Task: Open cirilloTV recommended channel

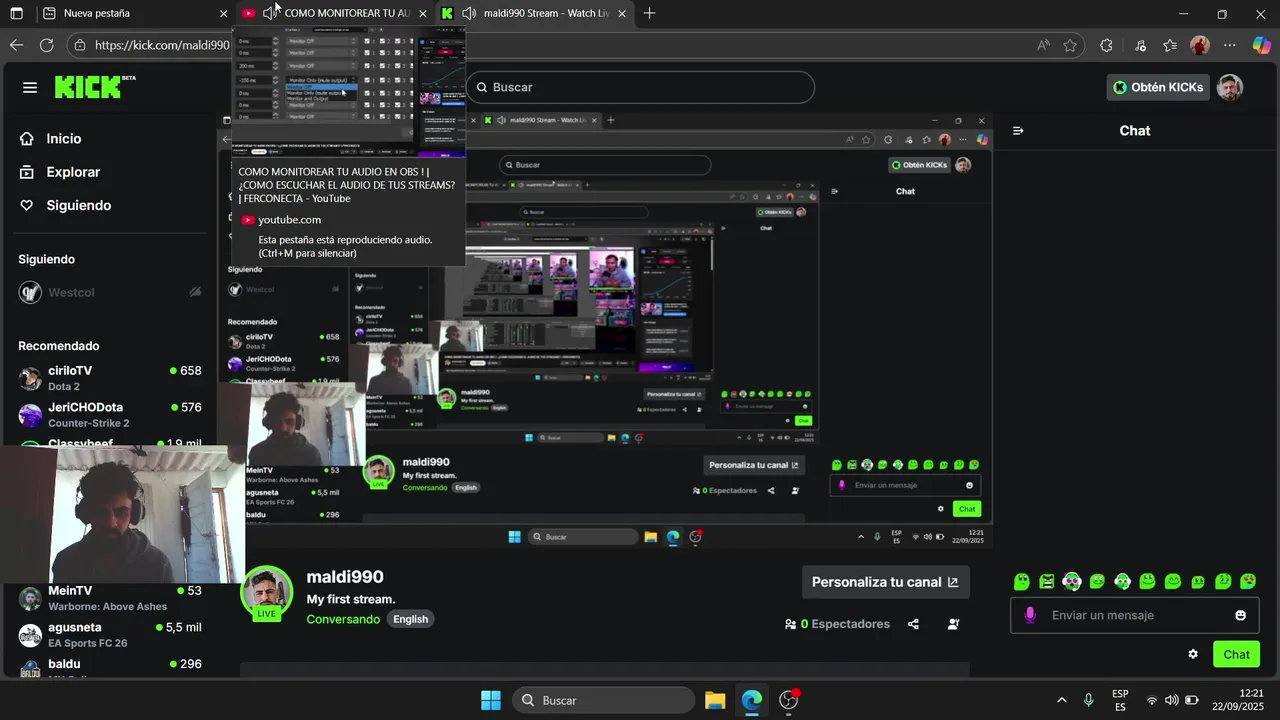Action: click(110, 378)
